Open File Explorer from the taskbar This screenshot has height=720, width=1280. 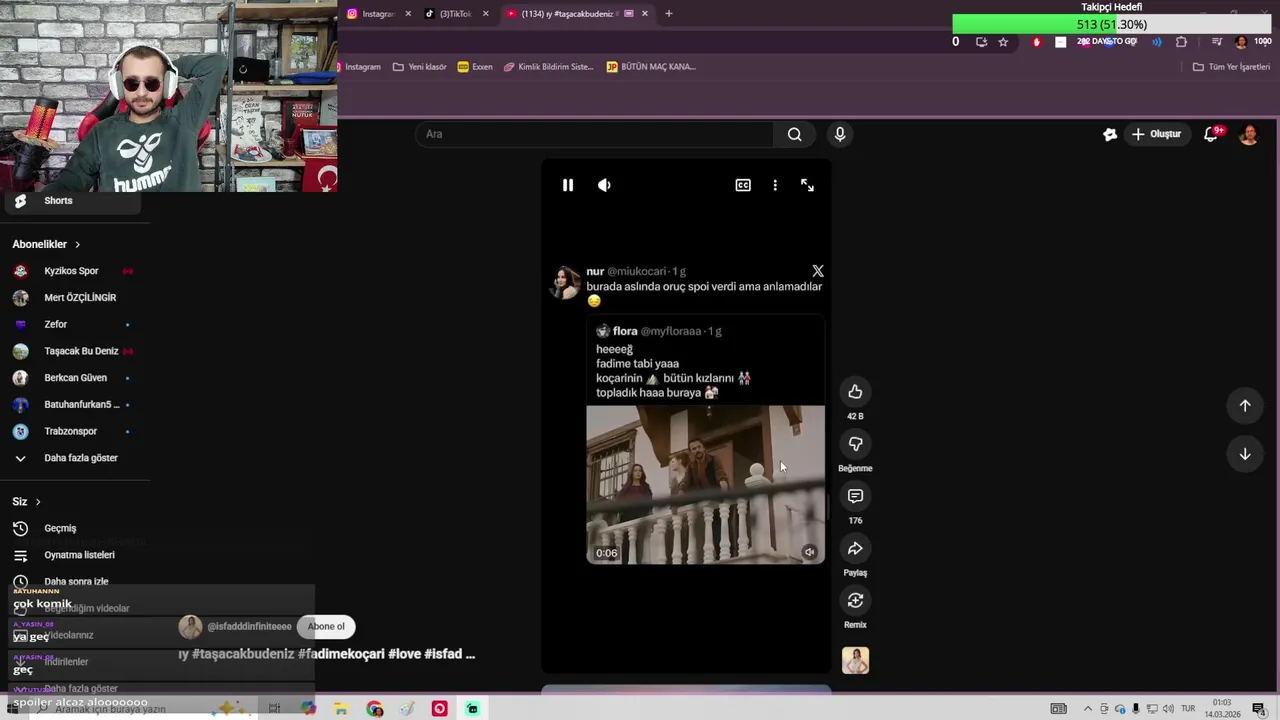click(341, 709)
